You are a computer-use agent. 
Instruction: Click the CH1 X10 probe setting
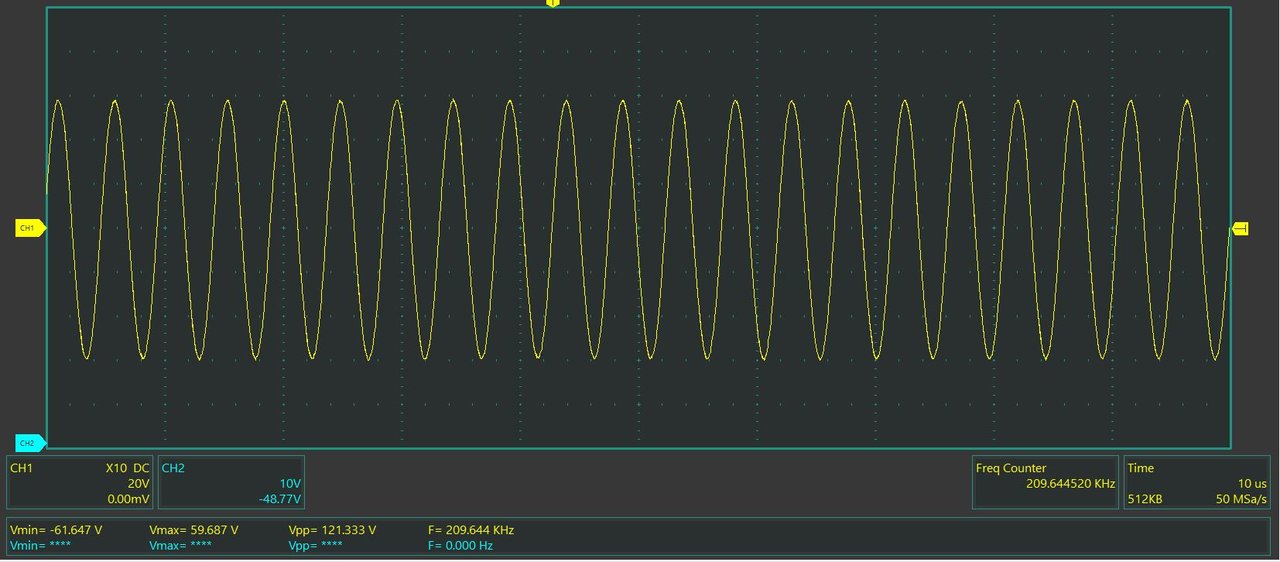(117, 468)
